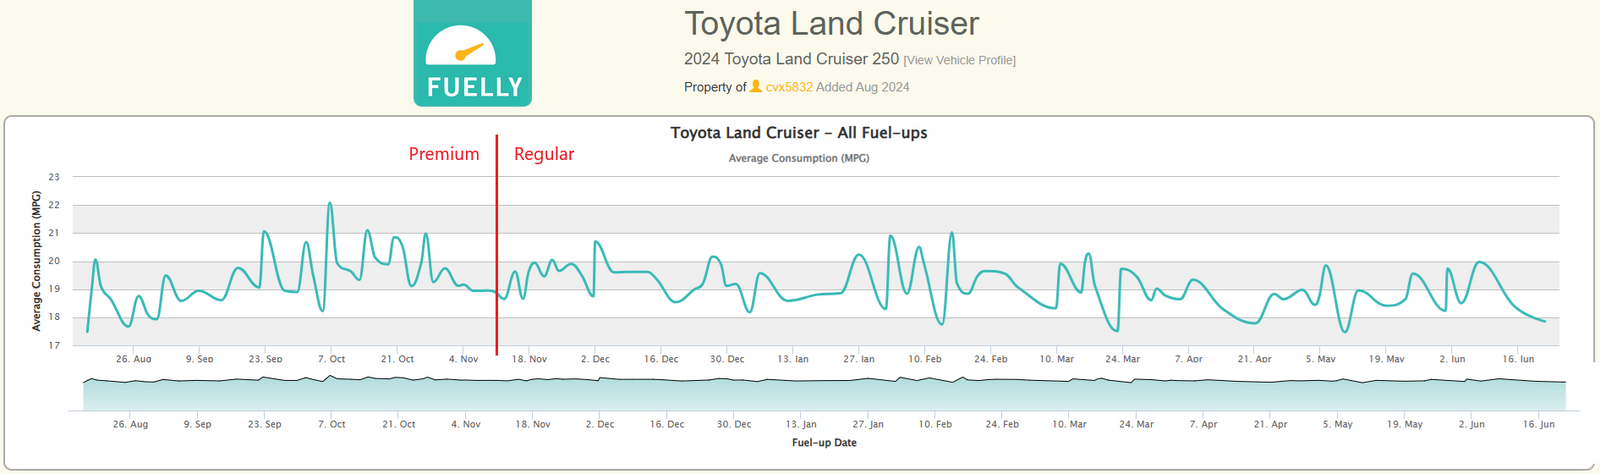Click '18. Nov' label in the lower navigator
The height and width of the screenshot is (474, 1600).
[533, 424]
